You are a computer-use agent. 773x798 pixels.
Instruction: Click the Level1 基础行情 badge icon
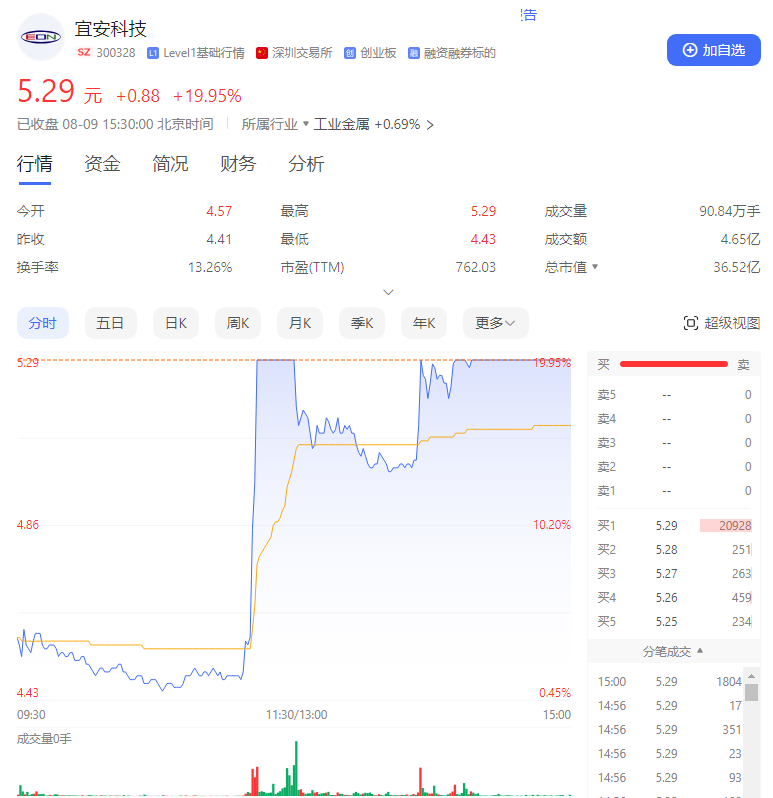(x=153, y=53)
